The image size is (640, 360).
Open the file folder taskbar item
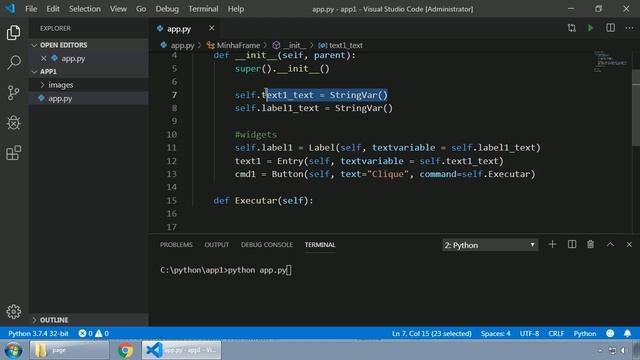(69, 351)
